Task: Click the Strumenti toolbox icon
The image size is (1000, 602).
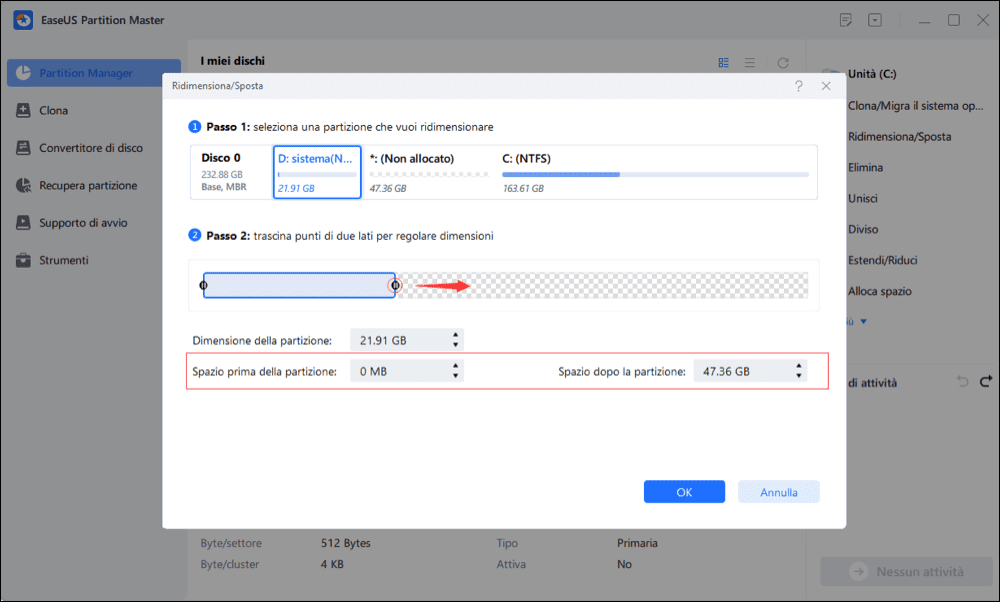Action: click(x=23, y=260)
